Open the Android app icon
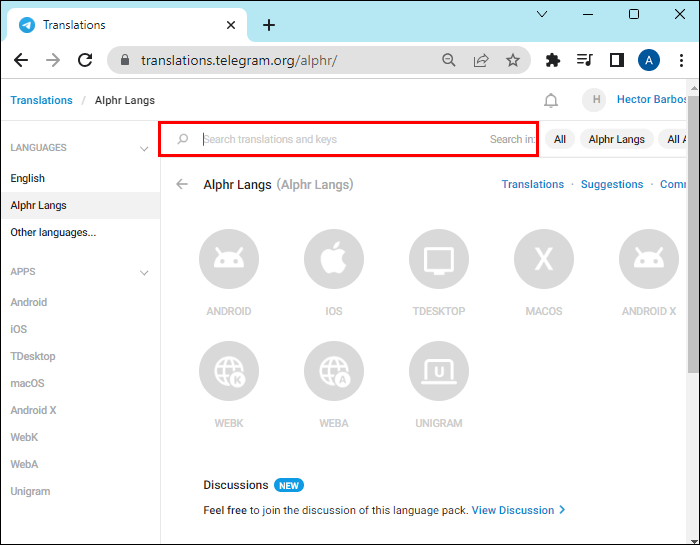Screen dimensions: 700x545 tap(229, 259)
